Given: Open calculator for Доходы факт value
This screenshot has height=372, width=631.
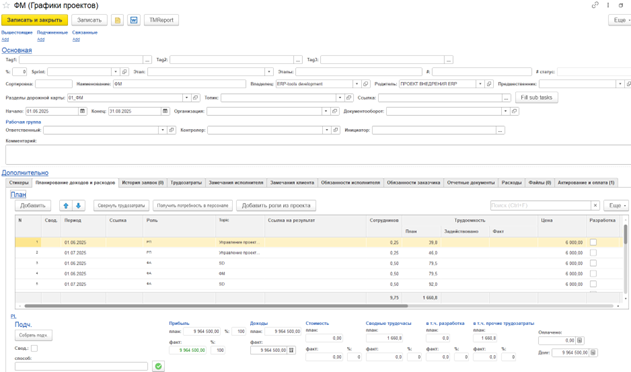Looking at the screenshot, I should click(x=291, y=350).
